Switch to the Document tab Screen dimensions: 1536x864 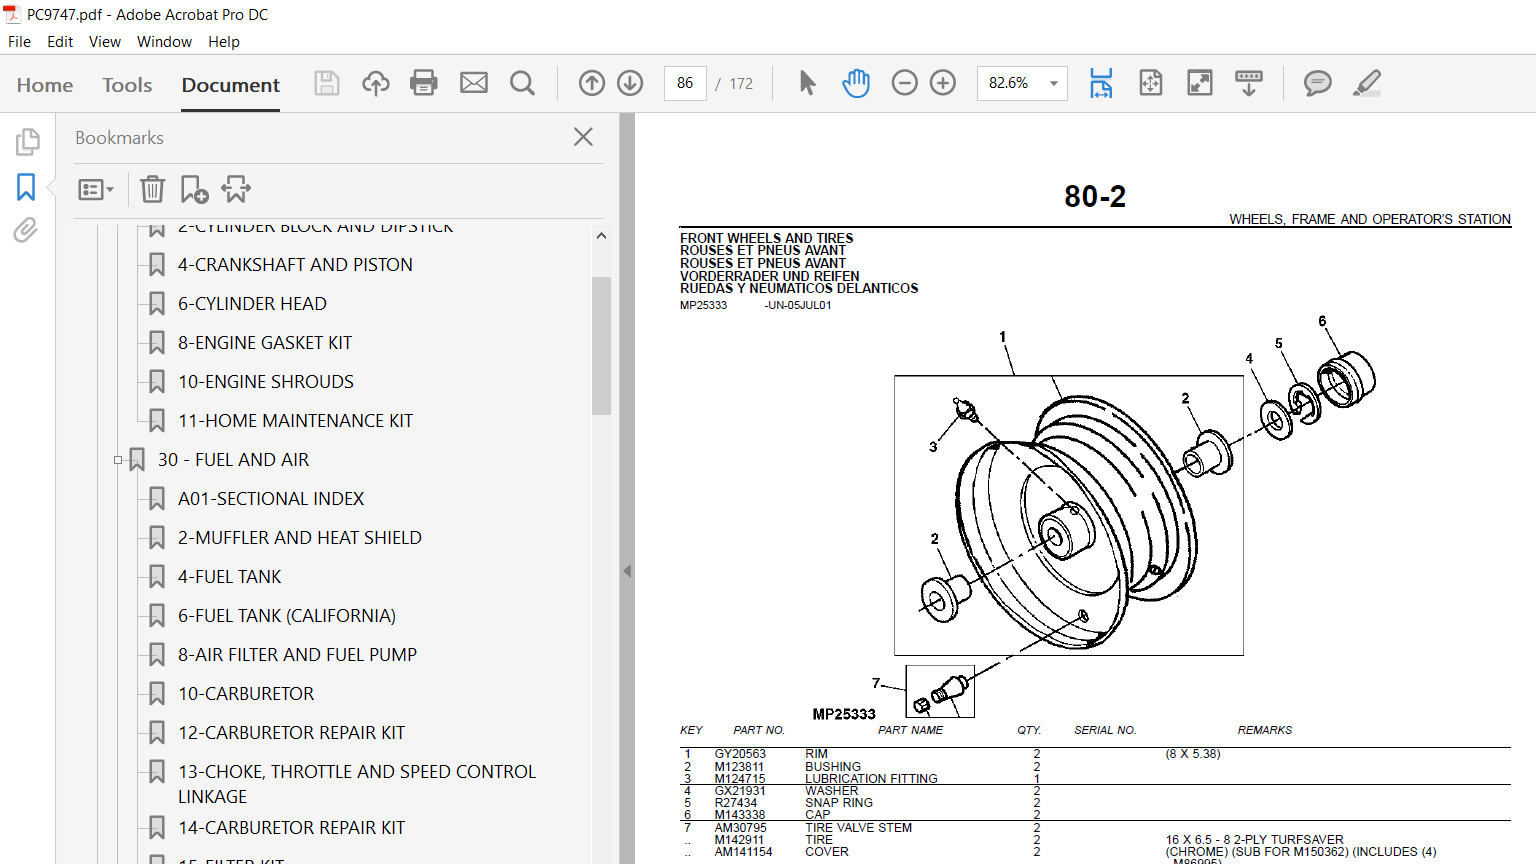(x=231, y=85)
